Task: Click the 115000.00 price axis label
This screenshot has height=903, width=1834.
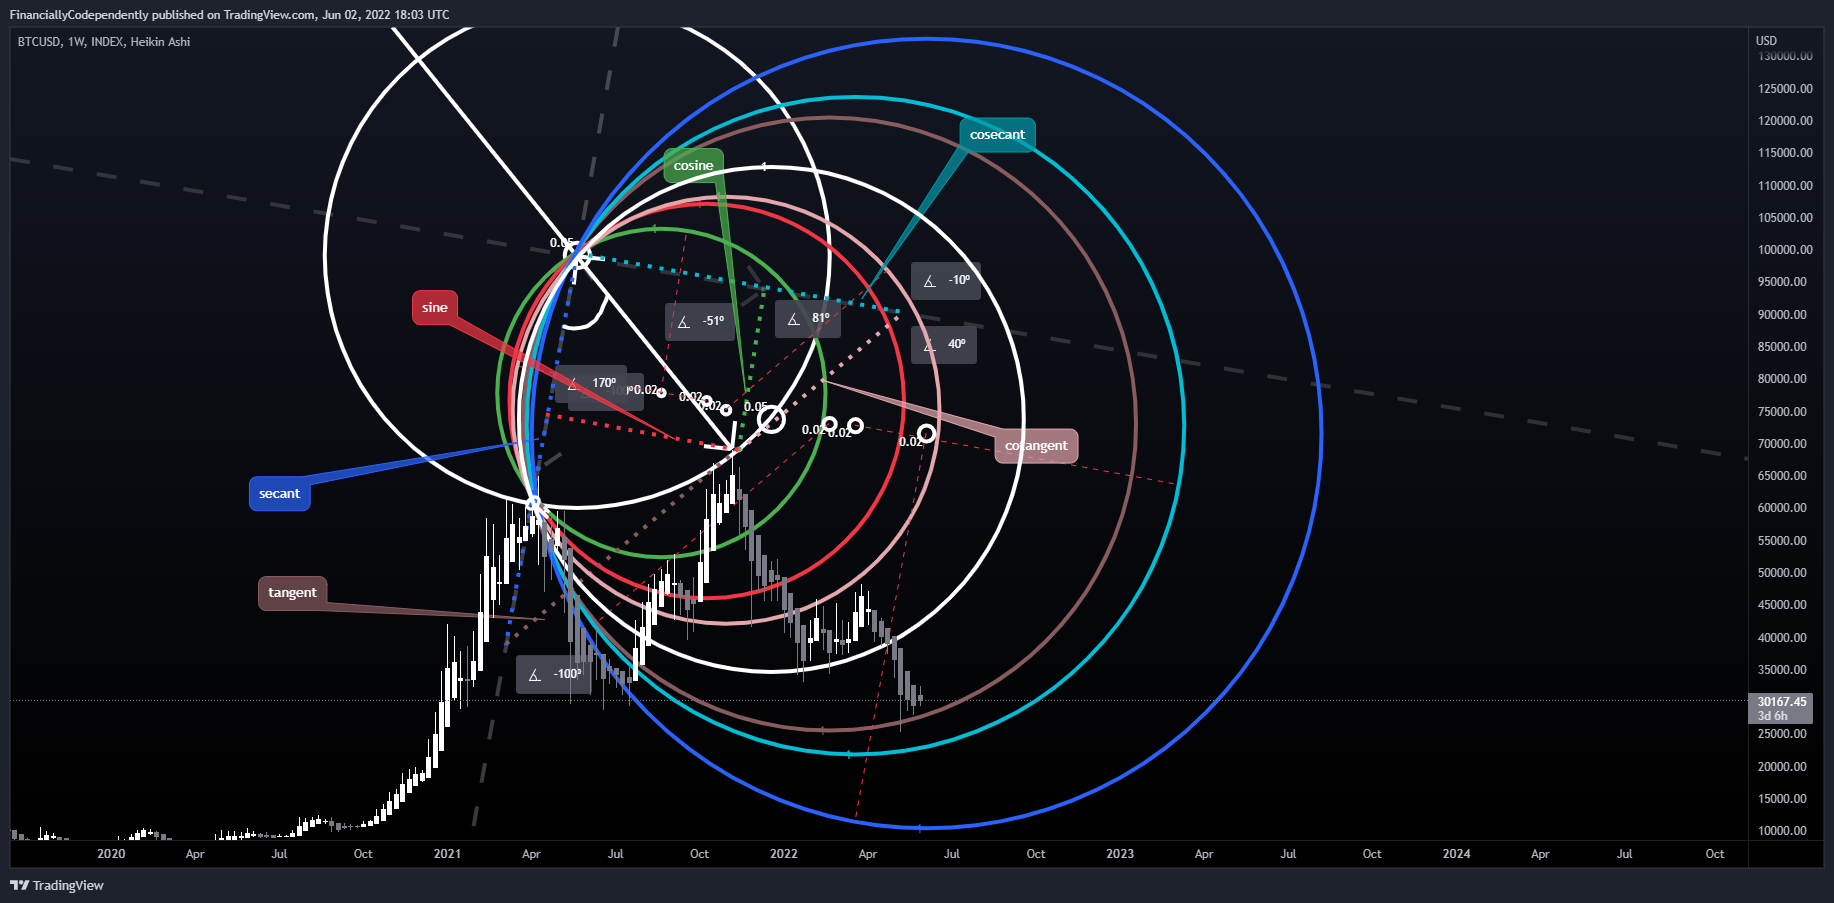Action: [x=1785, y=153]
